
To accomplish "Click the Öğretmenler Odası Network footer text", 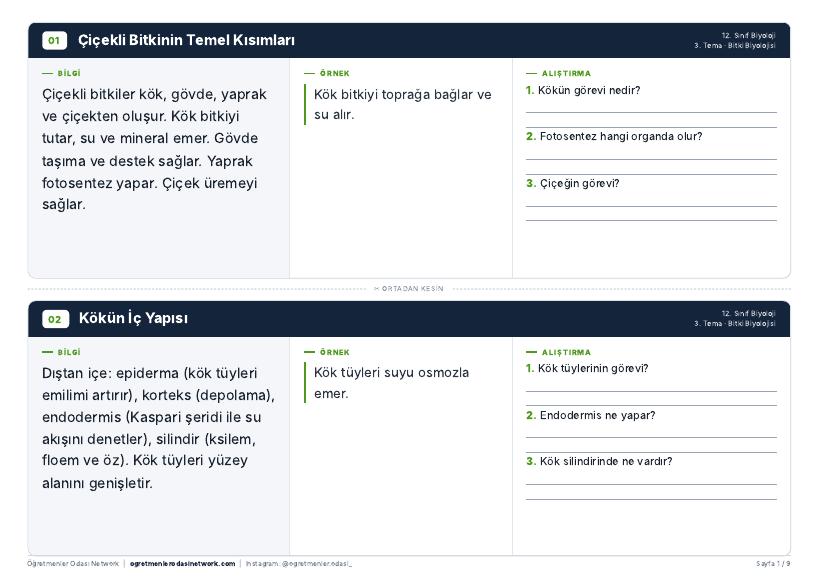I will click(x=73, y=563).
